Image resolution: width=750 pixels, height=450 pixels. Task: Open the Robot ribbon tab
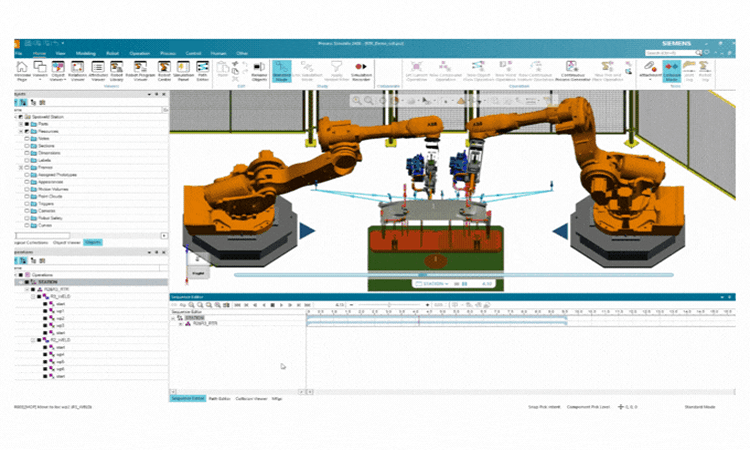(112, 54)
